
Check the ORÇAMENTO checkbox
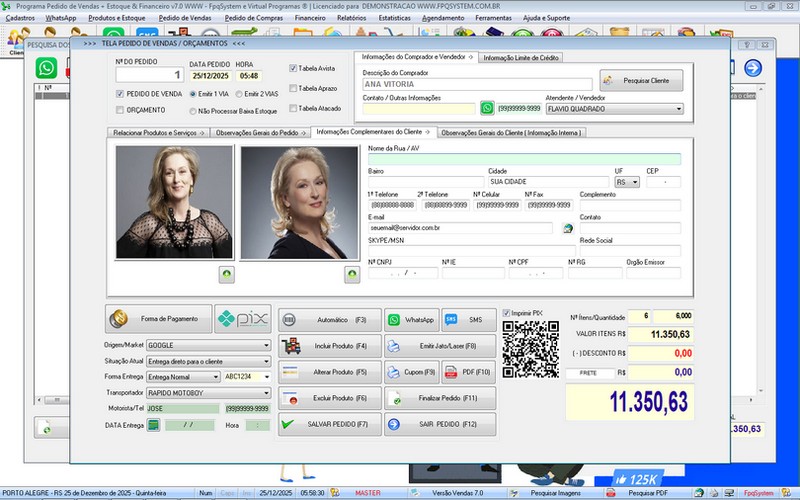pos(120,110)
